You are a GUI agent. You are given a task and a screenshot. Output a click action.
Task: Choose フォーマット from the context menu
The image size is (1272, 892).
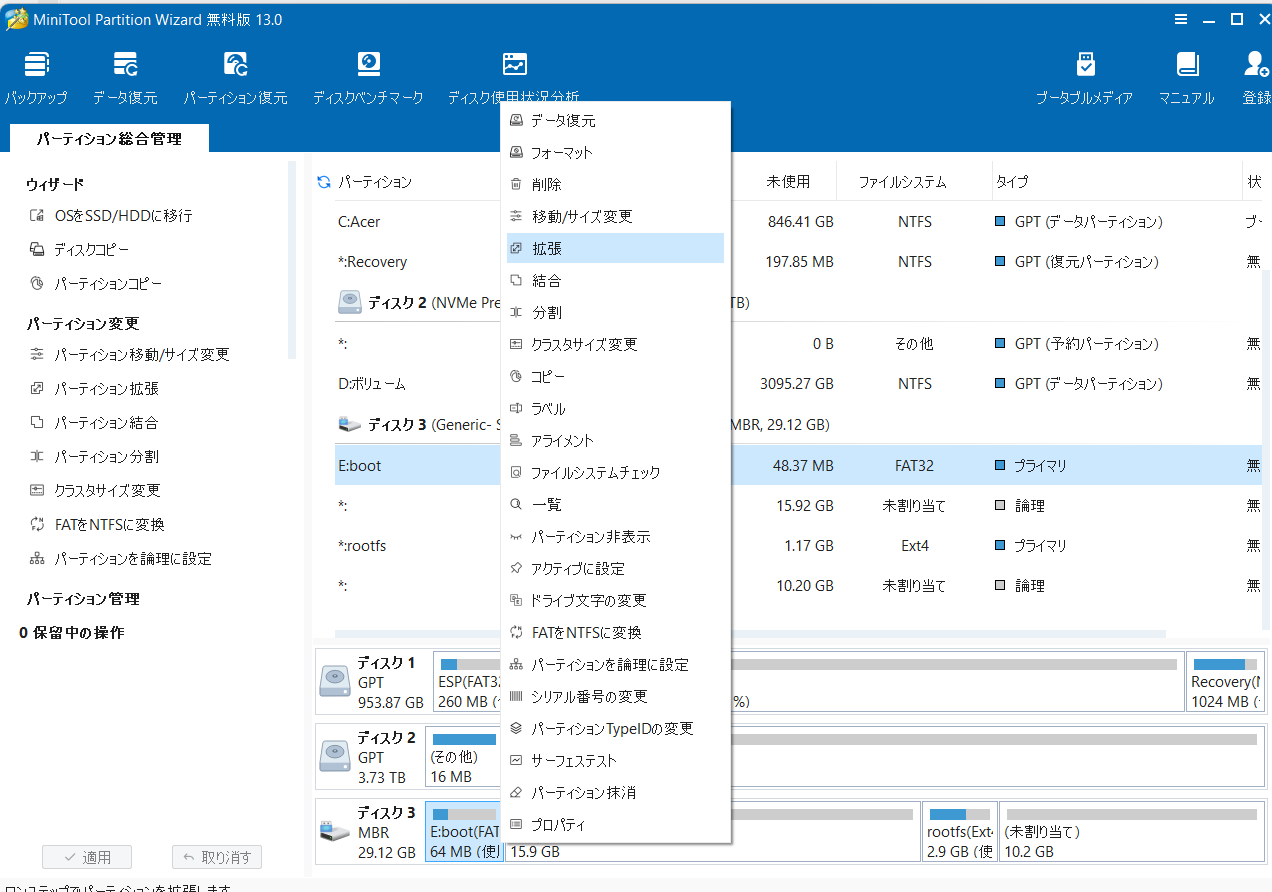[561, 153]
